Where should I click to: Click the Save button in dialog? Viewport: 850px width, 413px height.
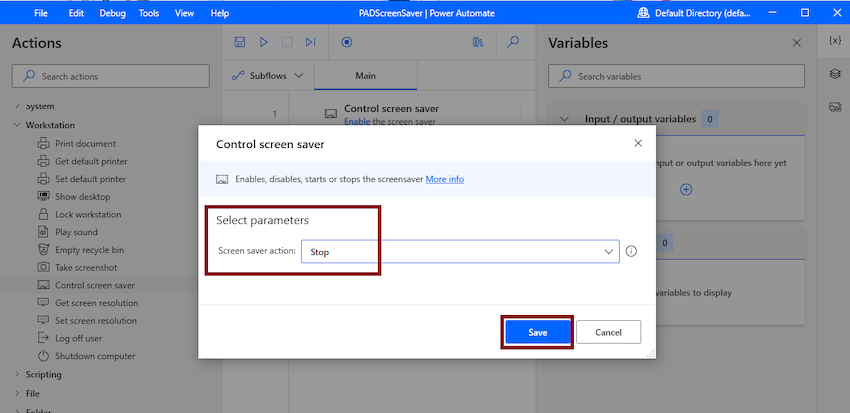(537, 332)
